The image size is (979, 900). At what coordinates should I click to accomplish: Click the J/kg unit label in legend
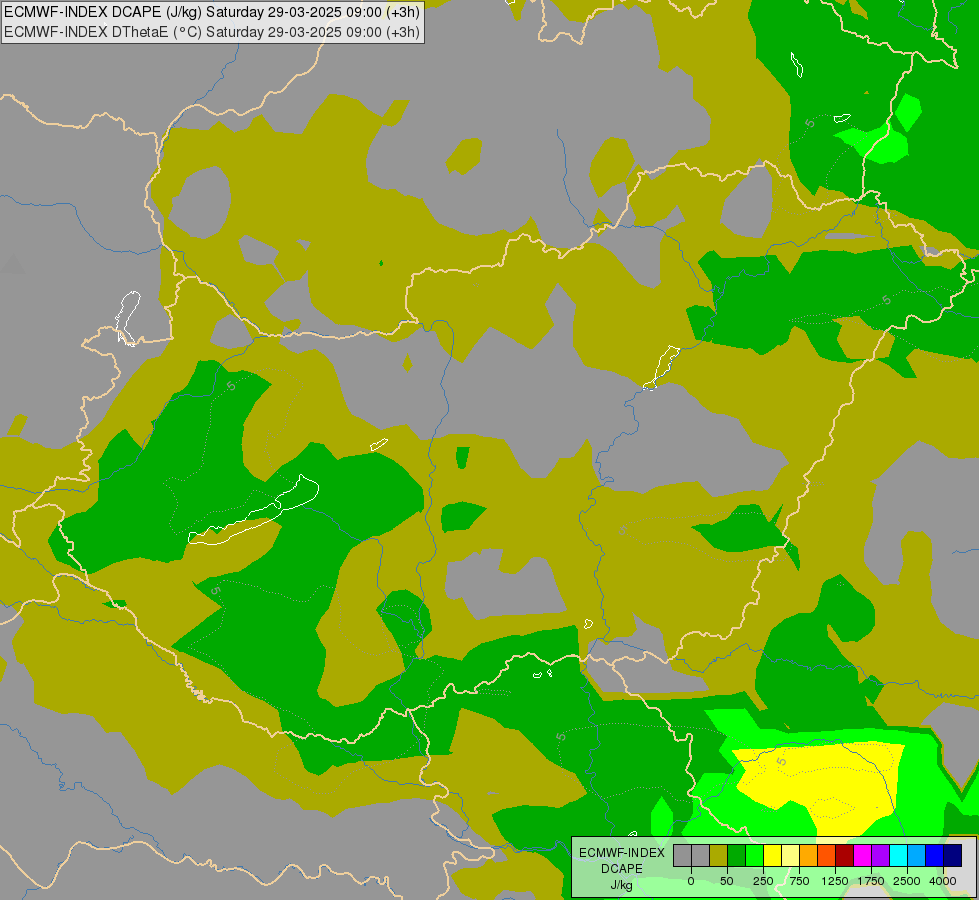622,885
